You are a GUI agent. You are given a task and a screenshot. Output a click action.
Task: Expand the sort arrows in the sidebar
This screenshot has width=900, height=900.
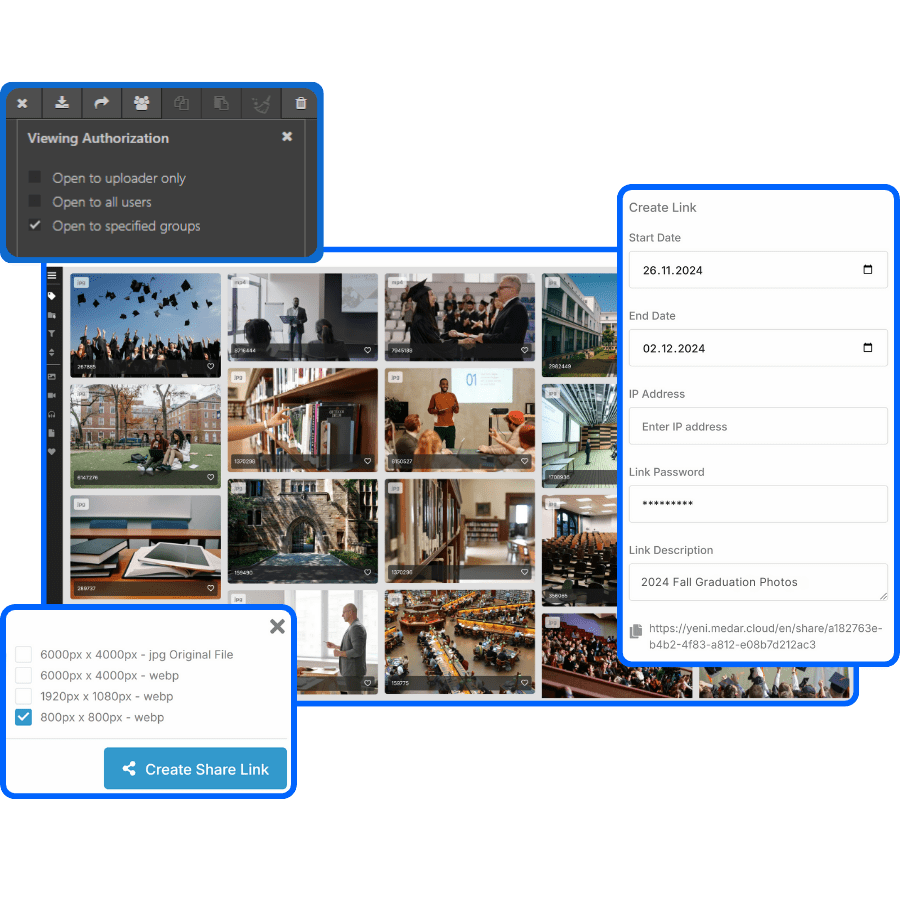pyautogui.click(x=52, y=353)
